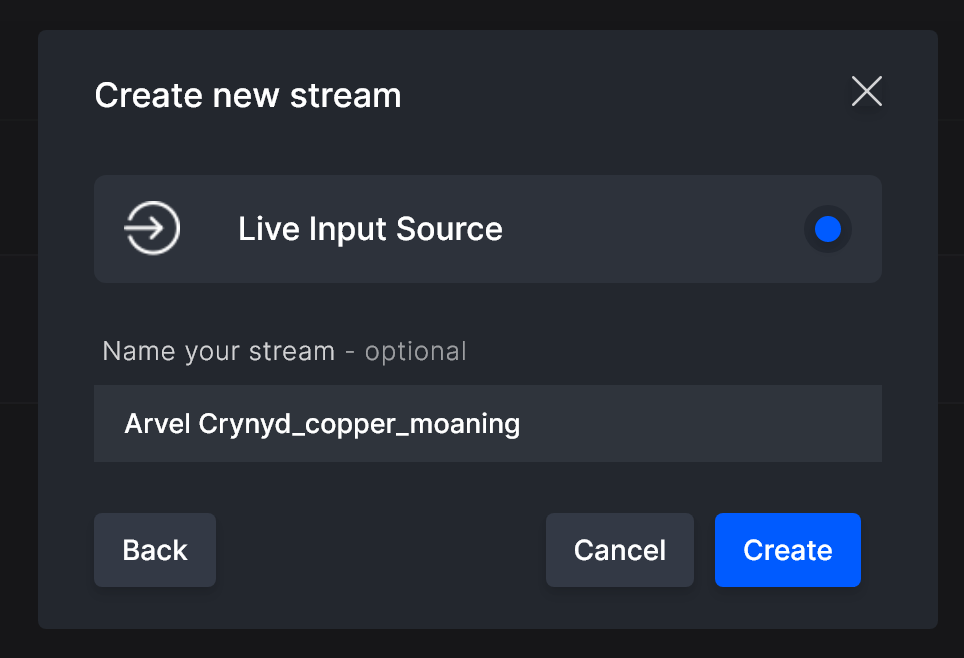Click the Name your stream label
Image resolution: width=964 pixels, height=658 pixels.
(219, 352)
